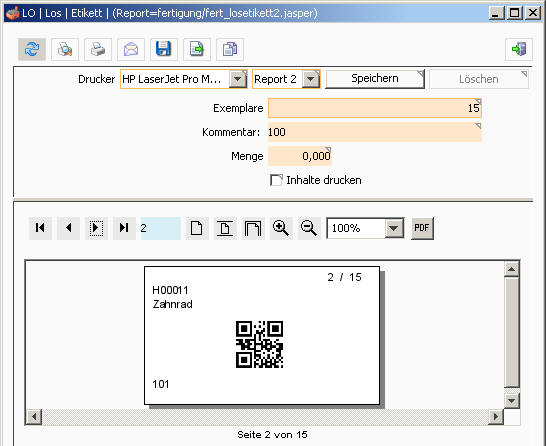546x446 pixels.
Task: Open the 100% zoom level dropdown
Action: [394, 228]
